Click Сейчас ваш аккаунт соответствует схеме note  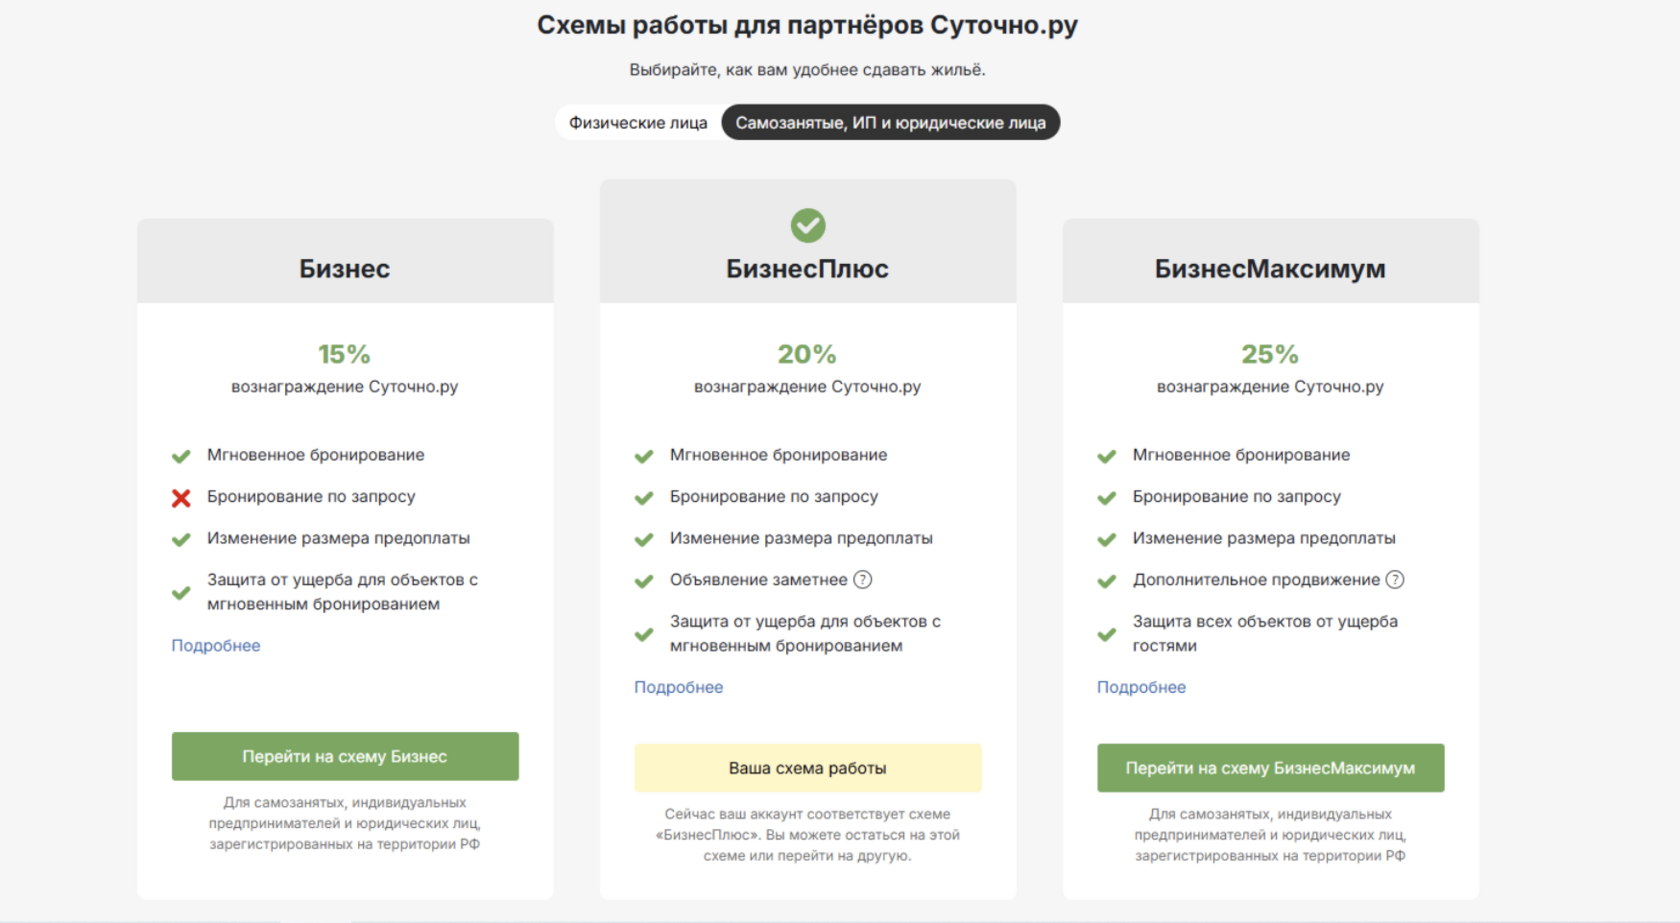[808, 835]
